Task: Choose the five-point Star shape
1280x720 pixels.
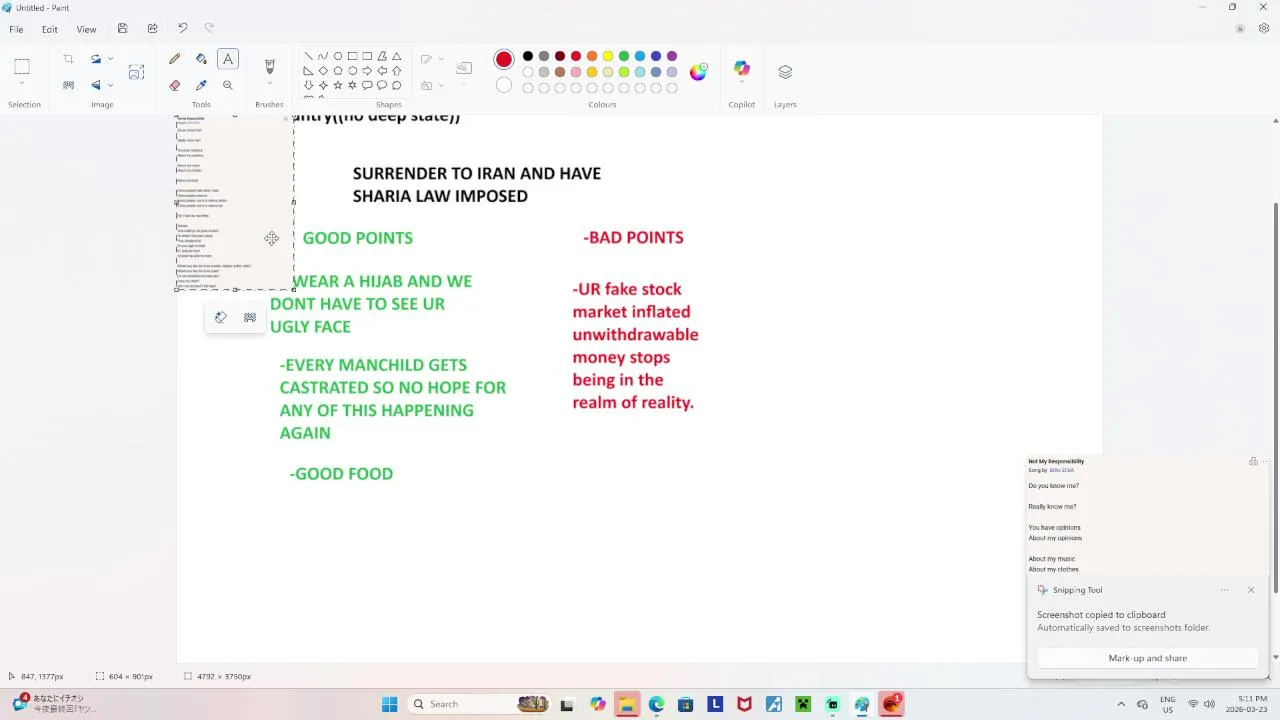Action: pyautogui.click(x=338, y=85)
